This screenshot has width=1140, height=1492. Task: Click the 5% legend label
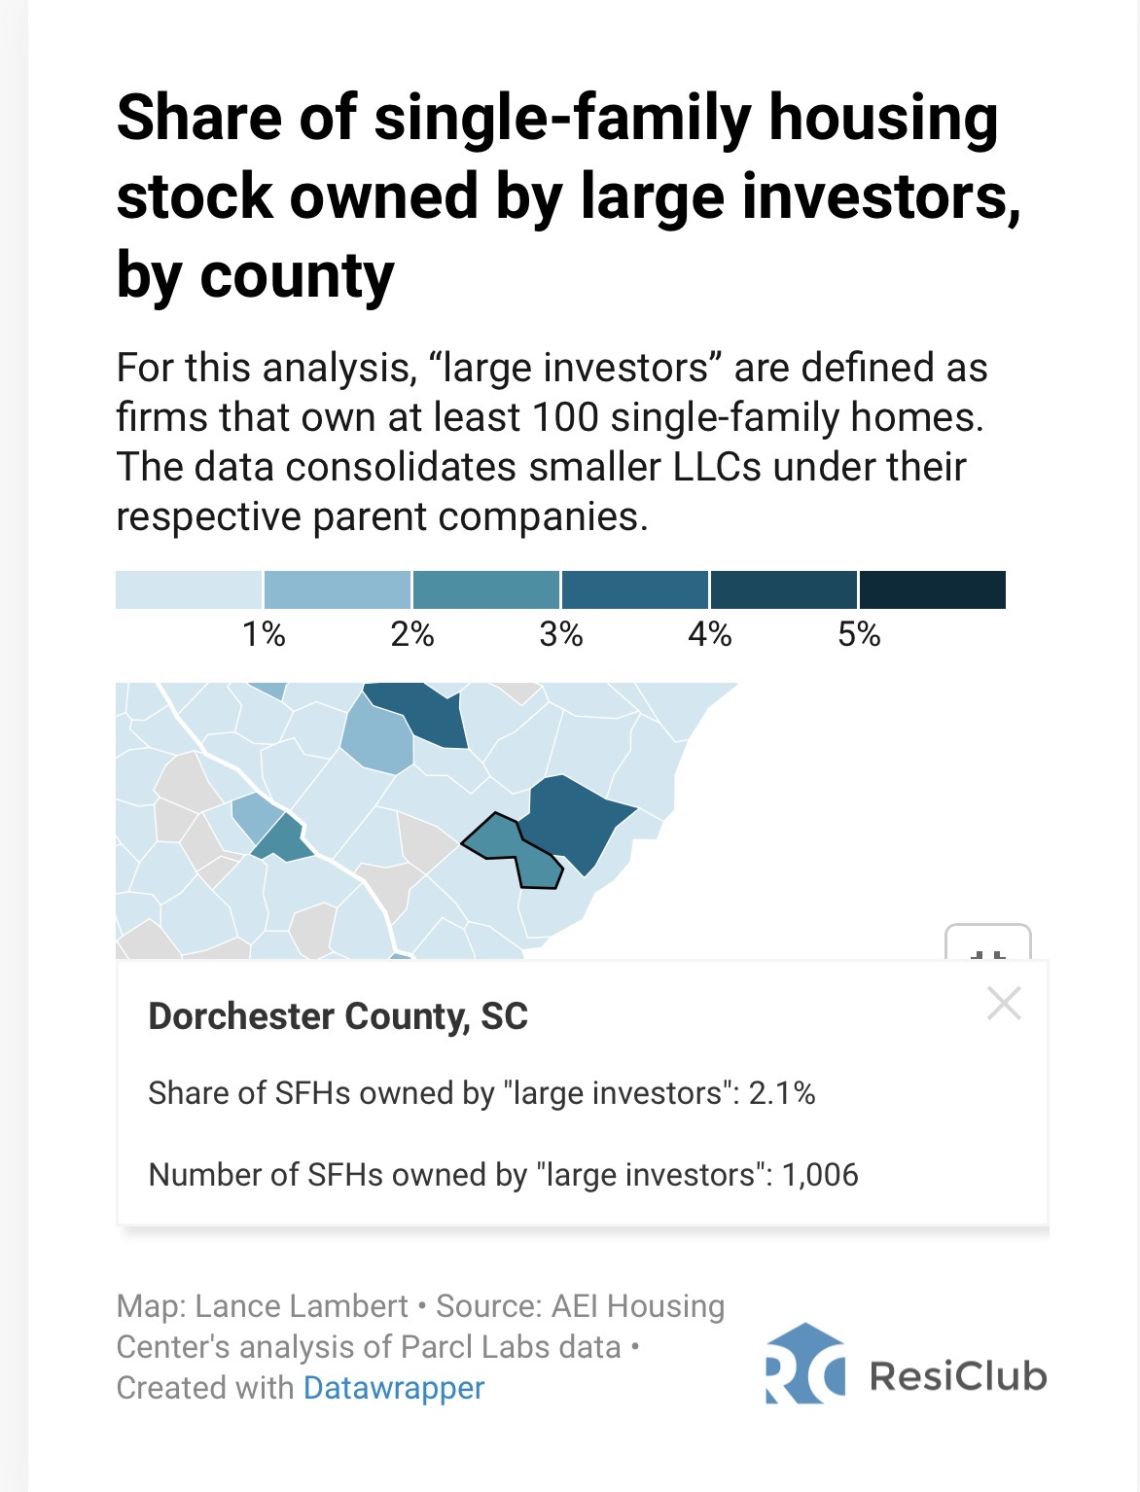(859, 634)
